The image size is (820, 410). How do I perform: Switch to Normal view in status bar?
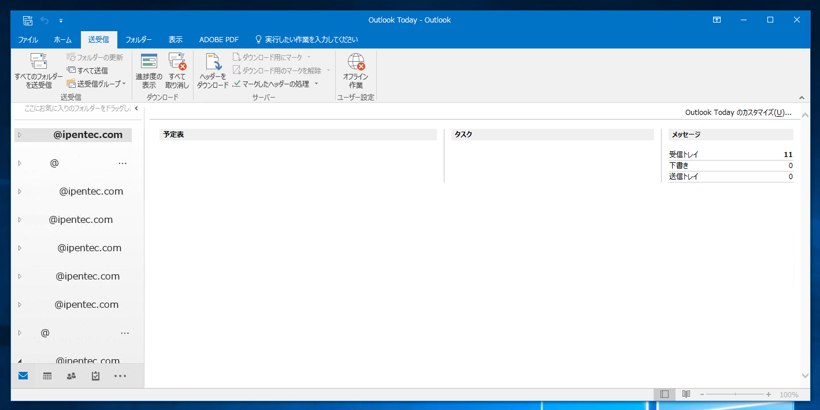664,394
